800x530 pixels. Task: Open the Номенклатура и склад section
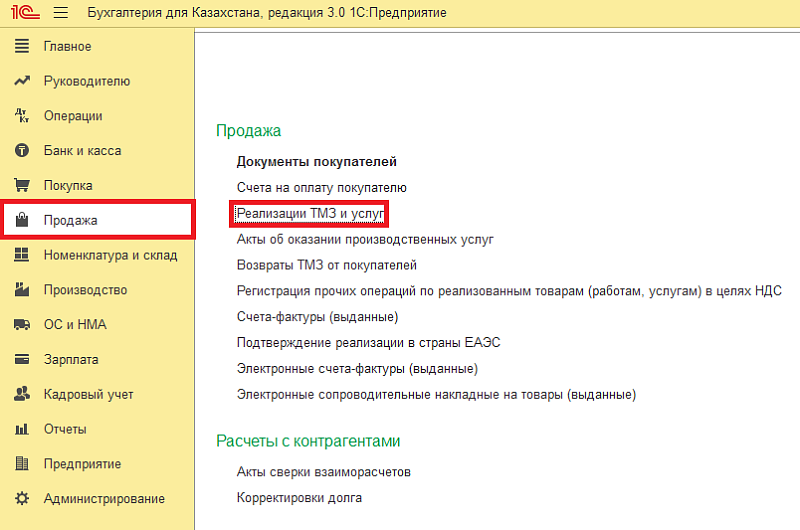pyautogui.click(x=110, y=255)
